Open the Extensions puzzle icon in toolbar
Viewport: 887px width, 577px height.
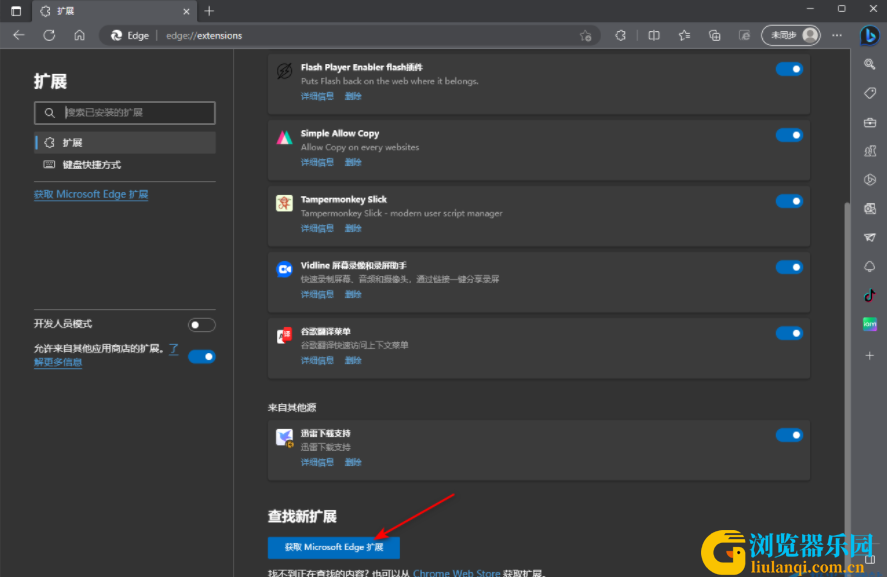point(621,35)
